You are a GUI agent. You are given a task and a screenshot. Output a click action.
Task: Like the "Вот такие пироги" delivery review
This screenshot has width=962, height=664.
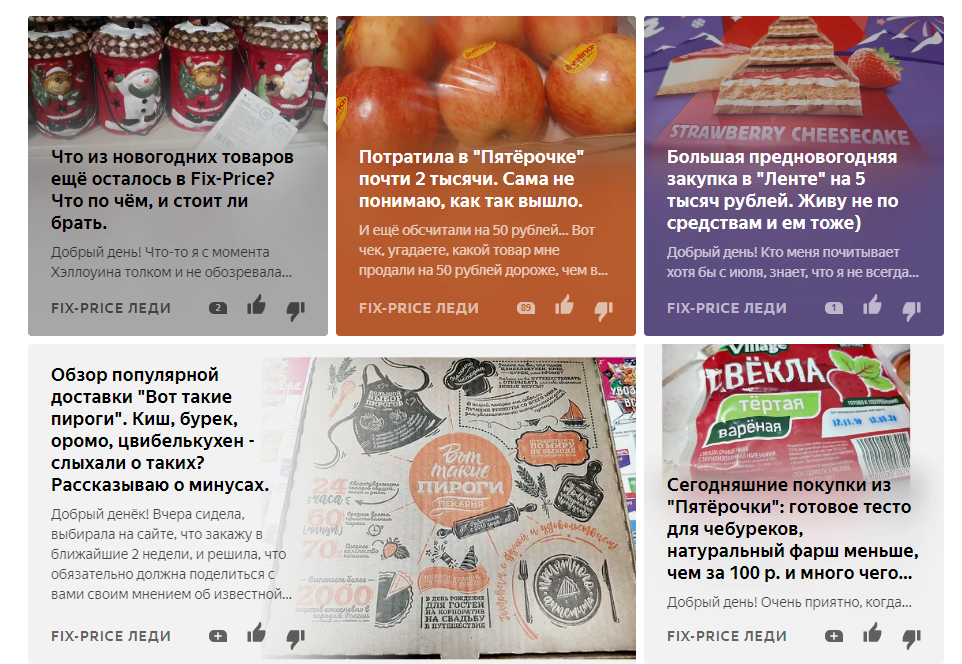pos(256,633)
